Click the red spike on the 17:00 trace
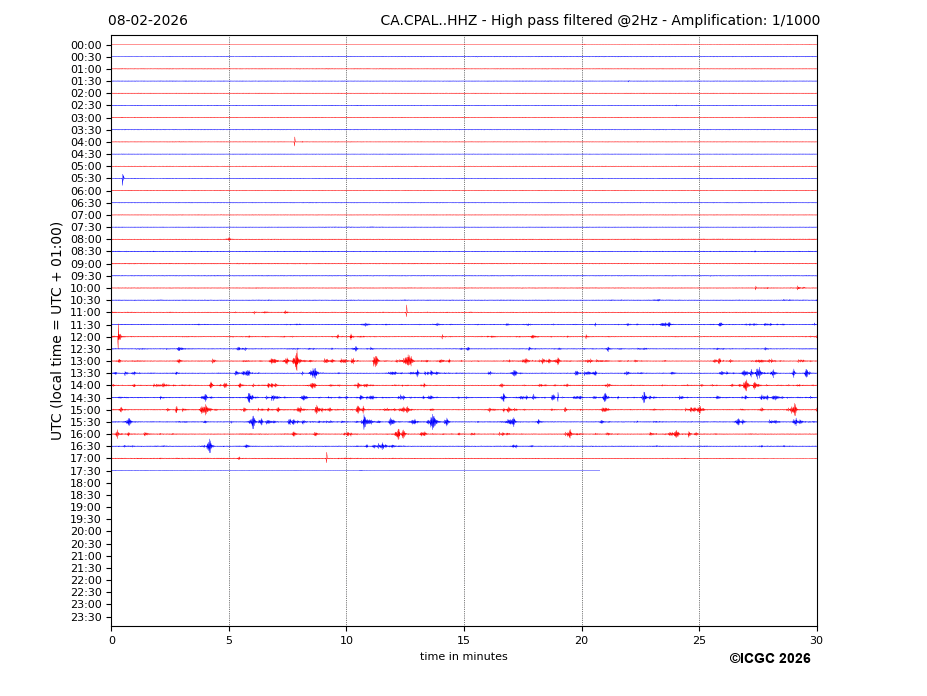This screenshot has width=927, height=696. pos(326,458)
